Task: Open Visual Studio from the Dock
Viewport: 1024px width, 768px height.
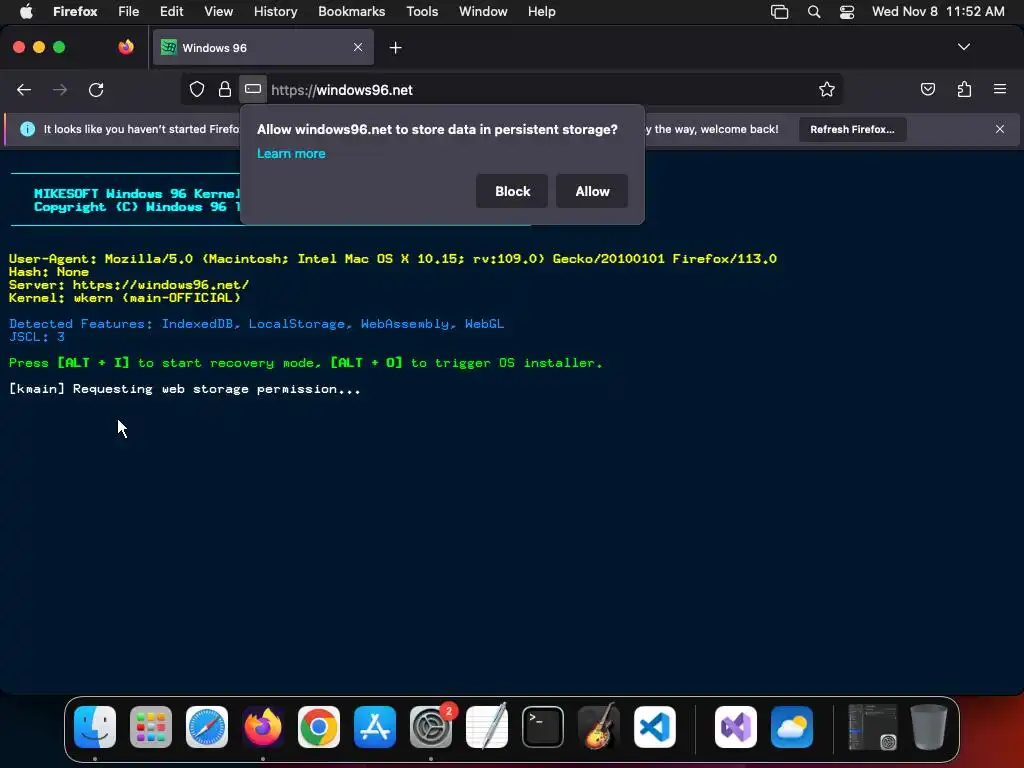Action: (736, 727)
